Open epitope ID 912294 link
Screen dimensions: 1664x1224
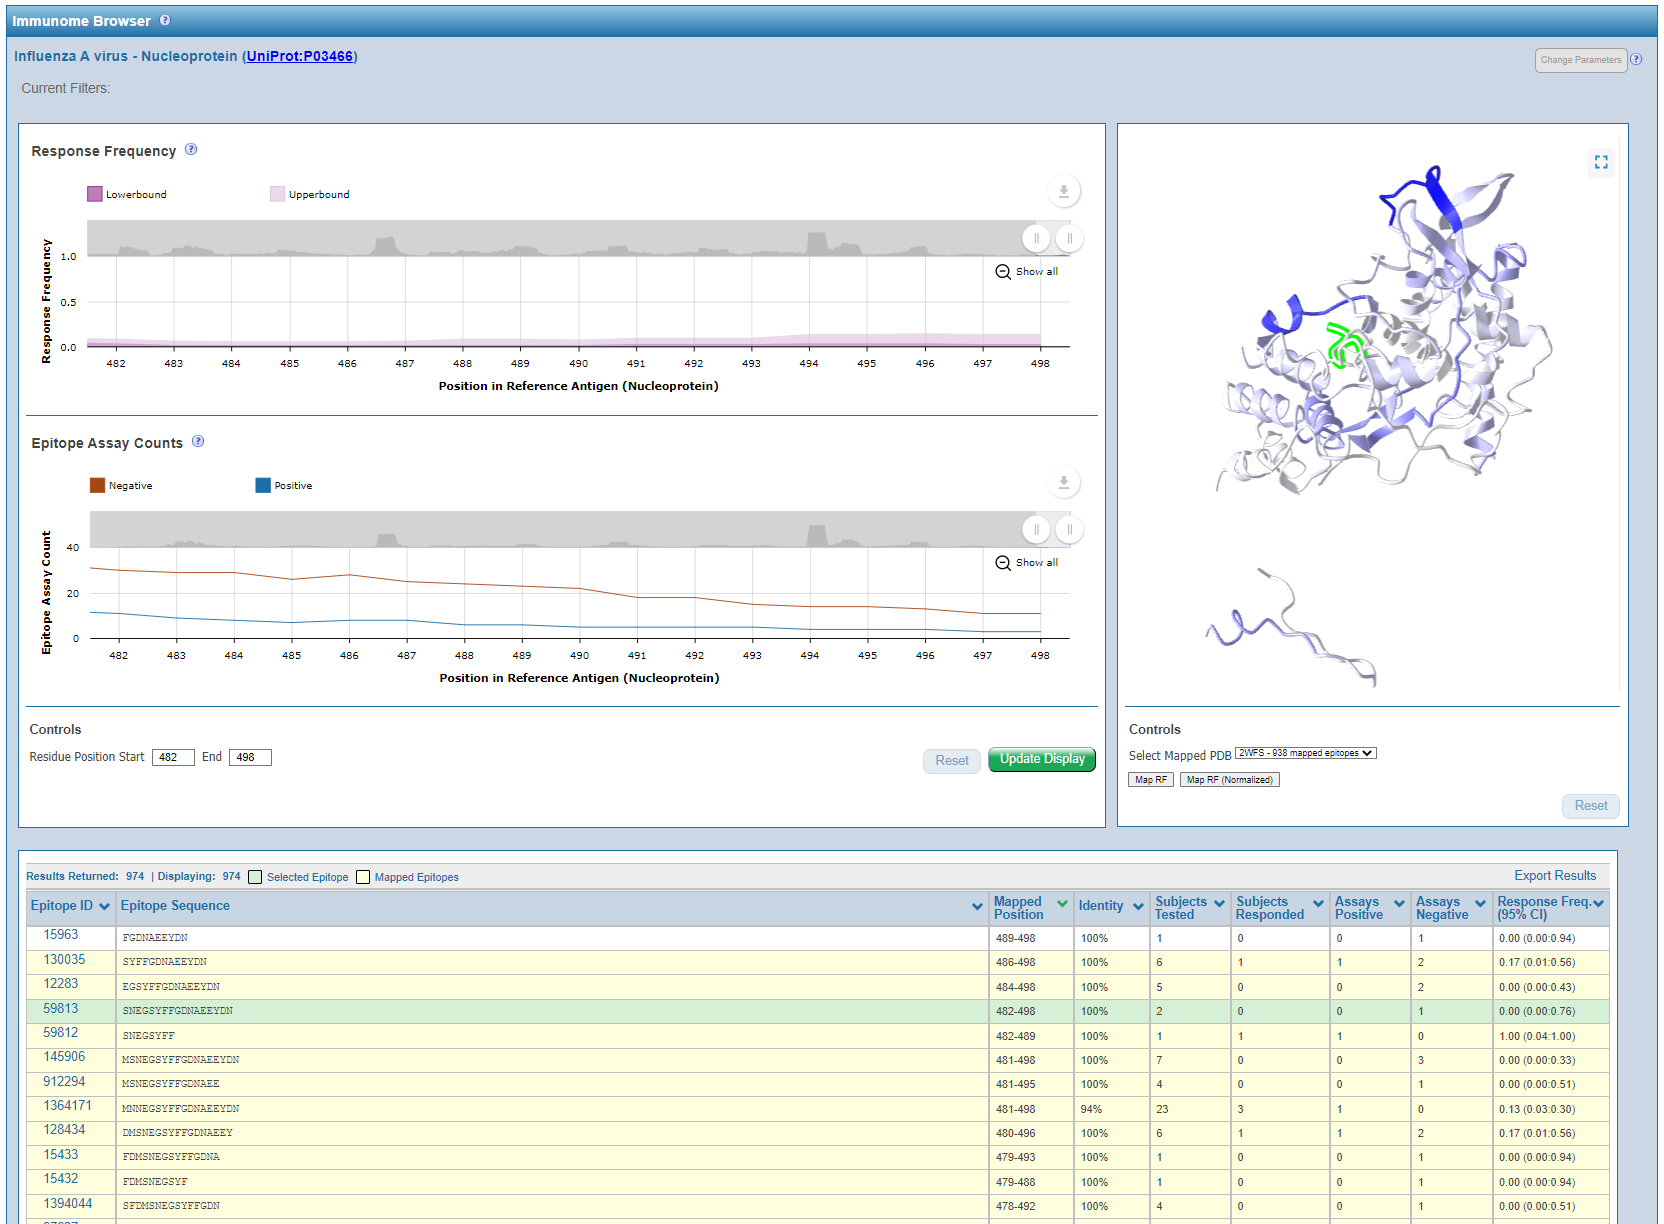64,1082
